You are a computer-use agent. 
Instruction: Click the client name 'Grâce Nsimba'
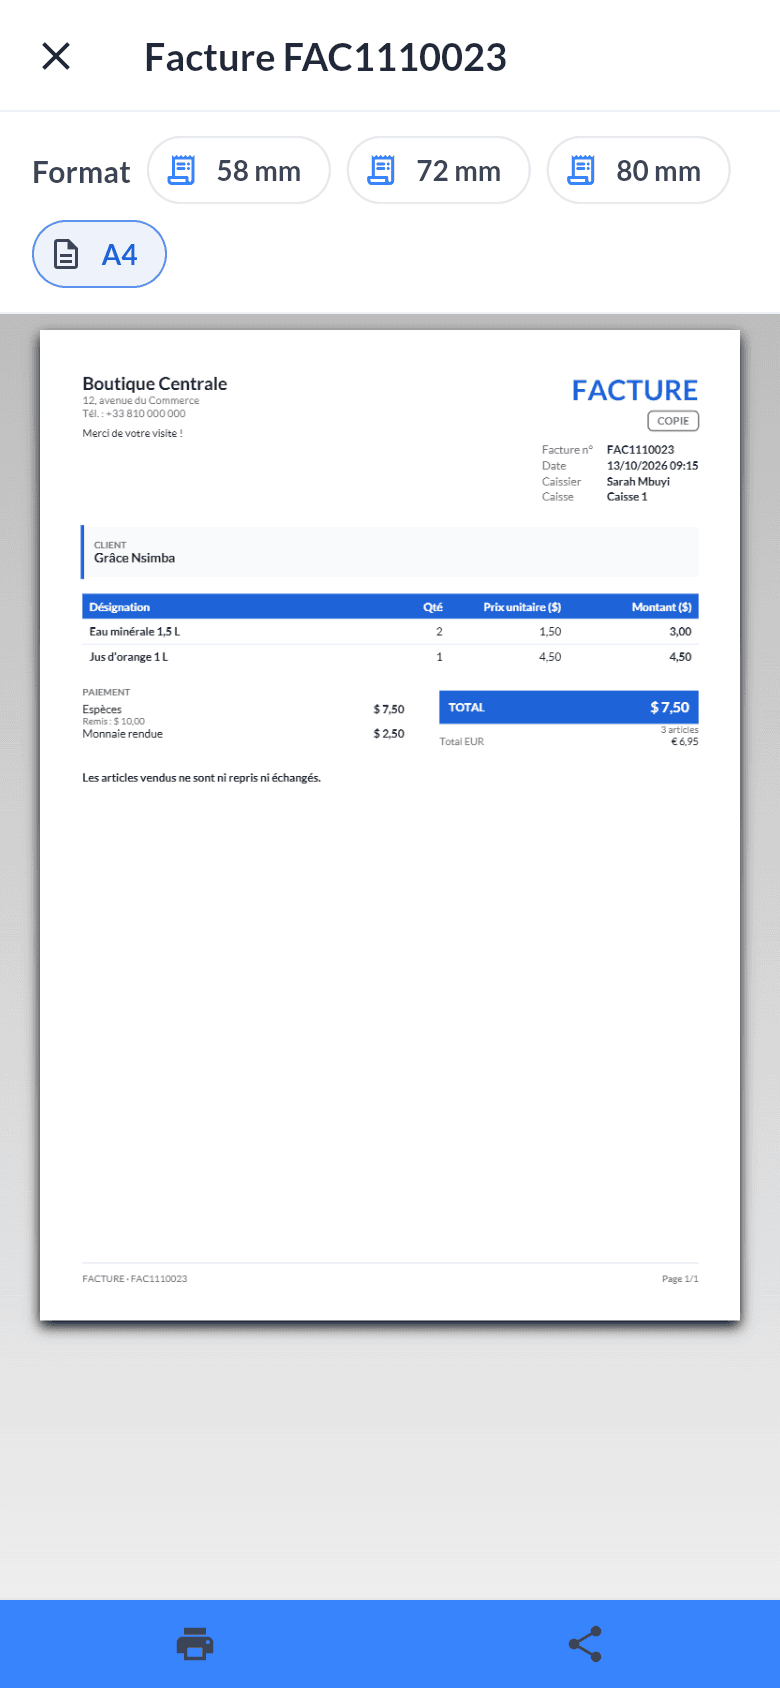pos(134,558)
